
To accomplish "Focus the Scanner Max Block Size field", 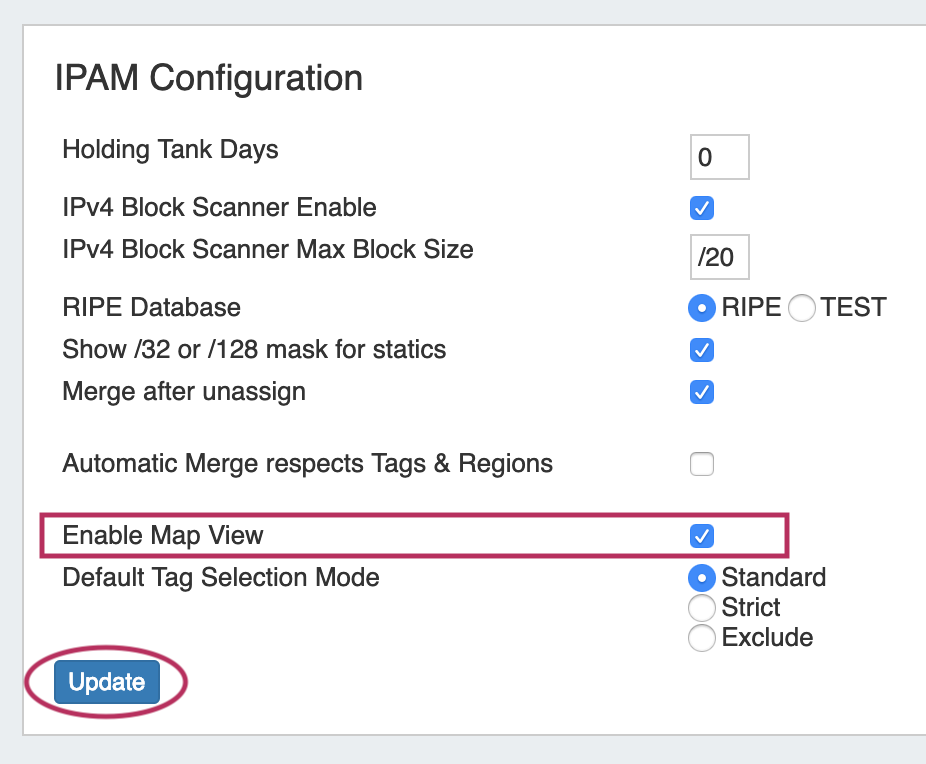I will pyautogui.click(x=719, y=257).
